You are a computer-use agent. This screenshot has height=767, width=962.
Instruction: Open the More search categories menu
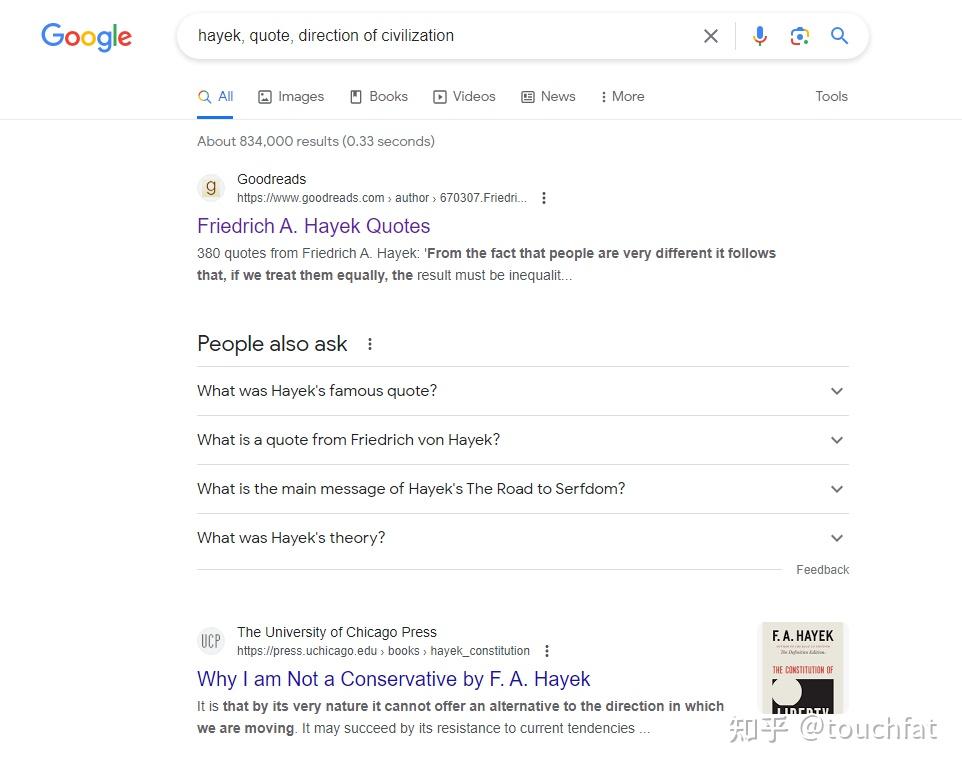tap(622, 97)
